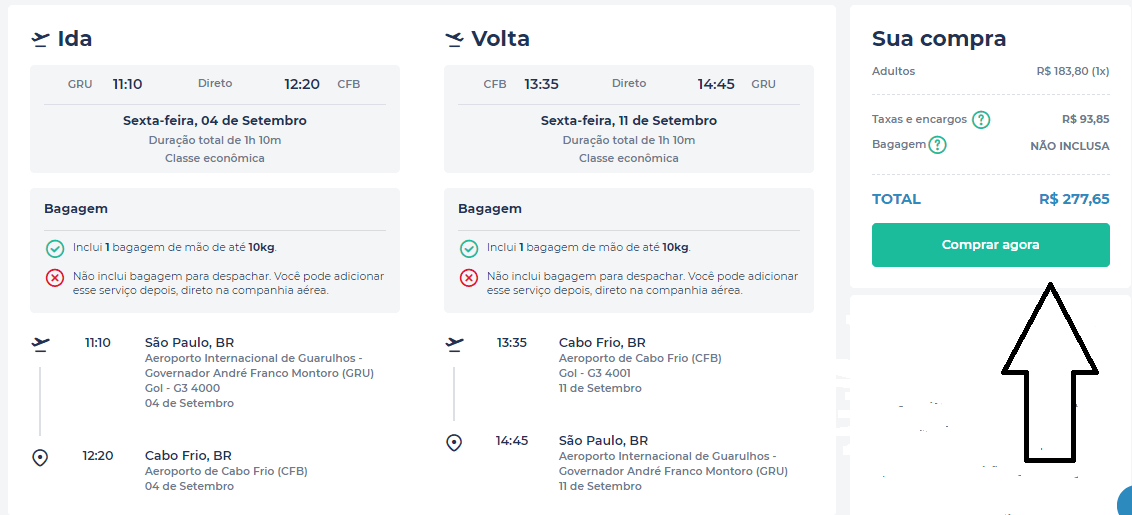Viewport: 1132px width, 515px height.
Task: Click location pin icon beside São Paulo arrival
Action: [x=454, y=442]
